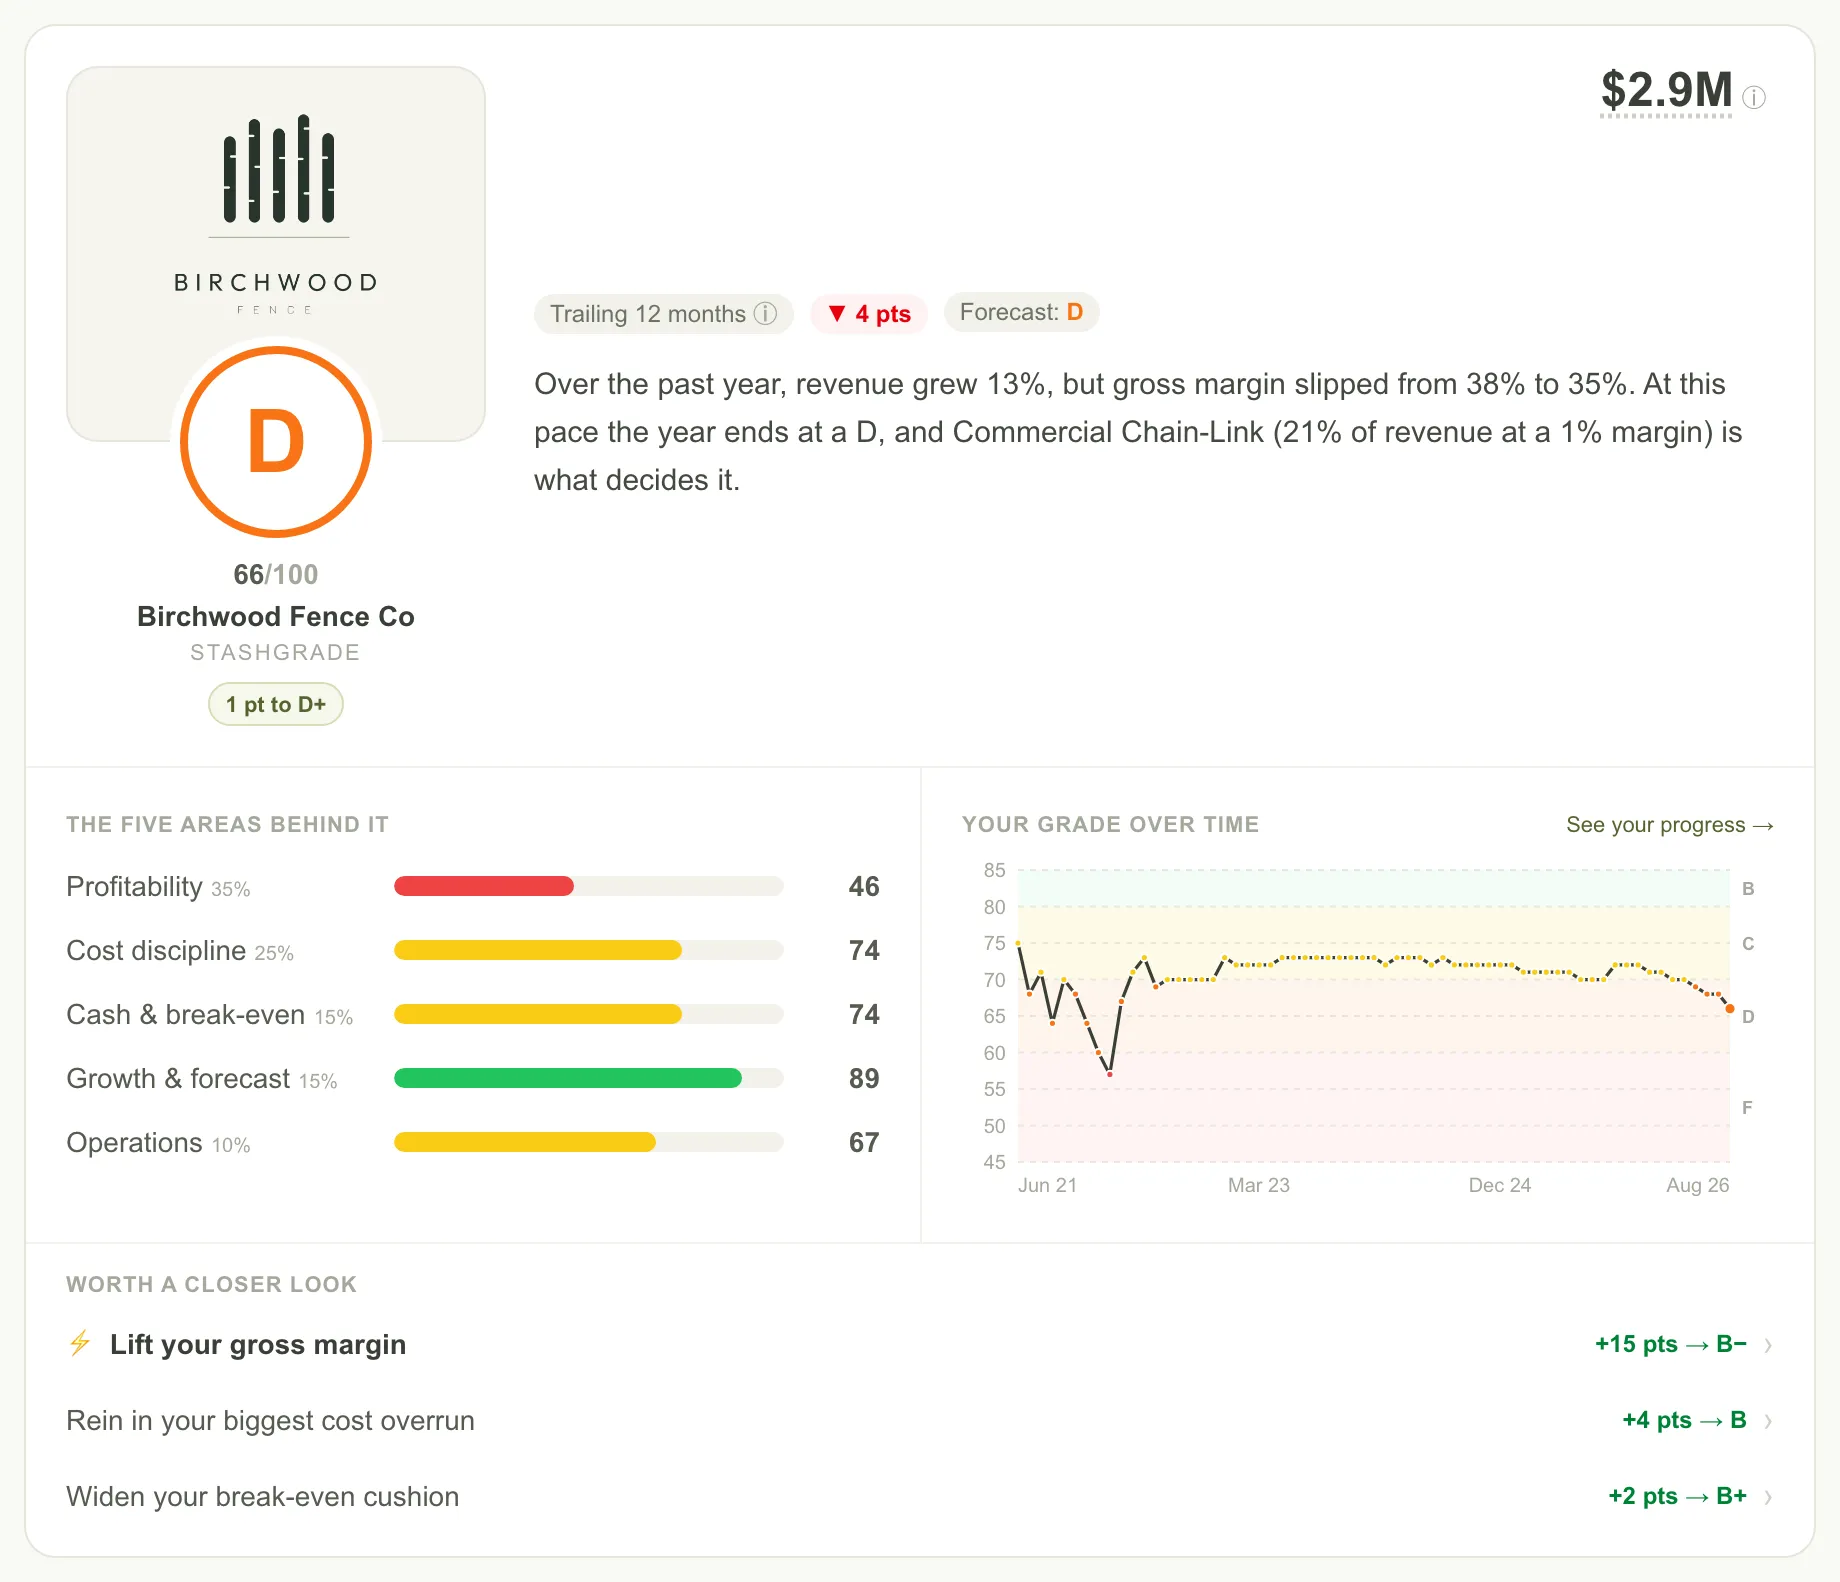Viewport: 1840px width, 1582px height.
Task: Select the Trailing 12 months pill
Action: tap(664, 314)
